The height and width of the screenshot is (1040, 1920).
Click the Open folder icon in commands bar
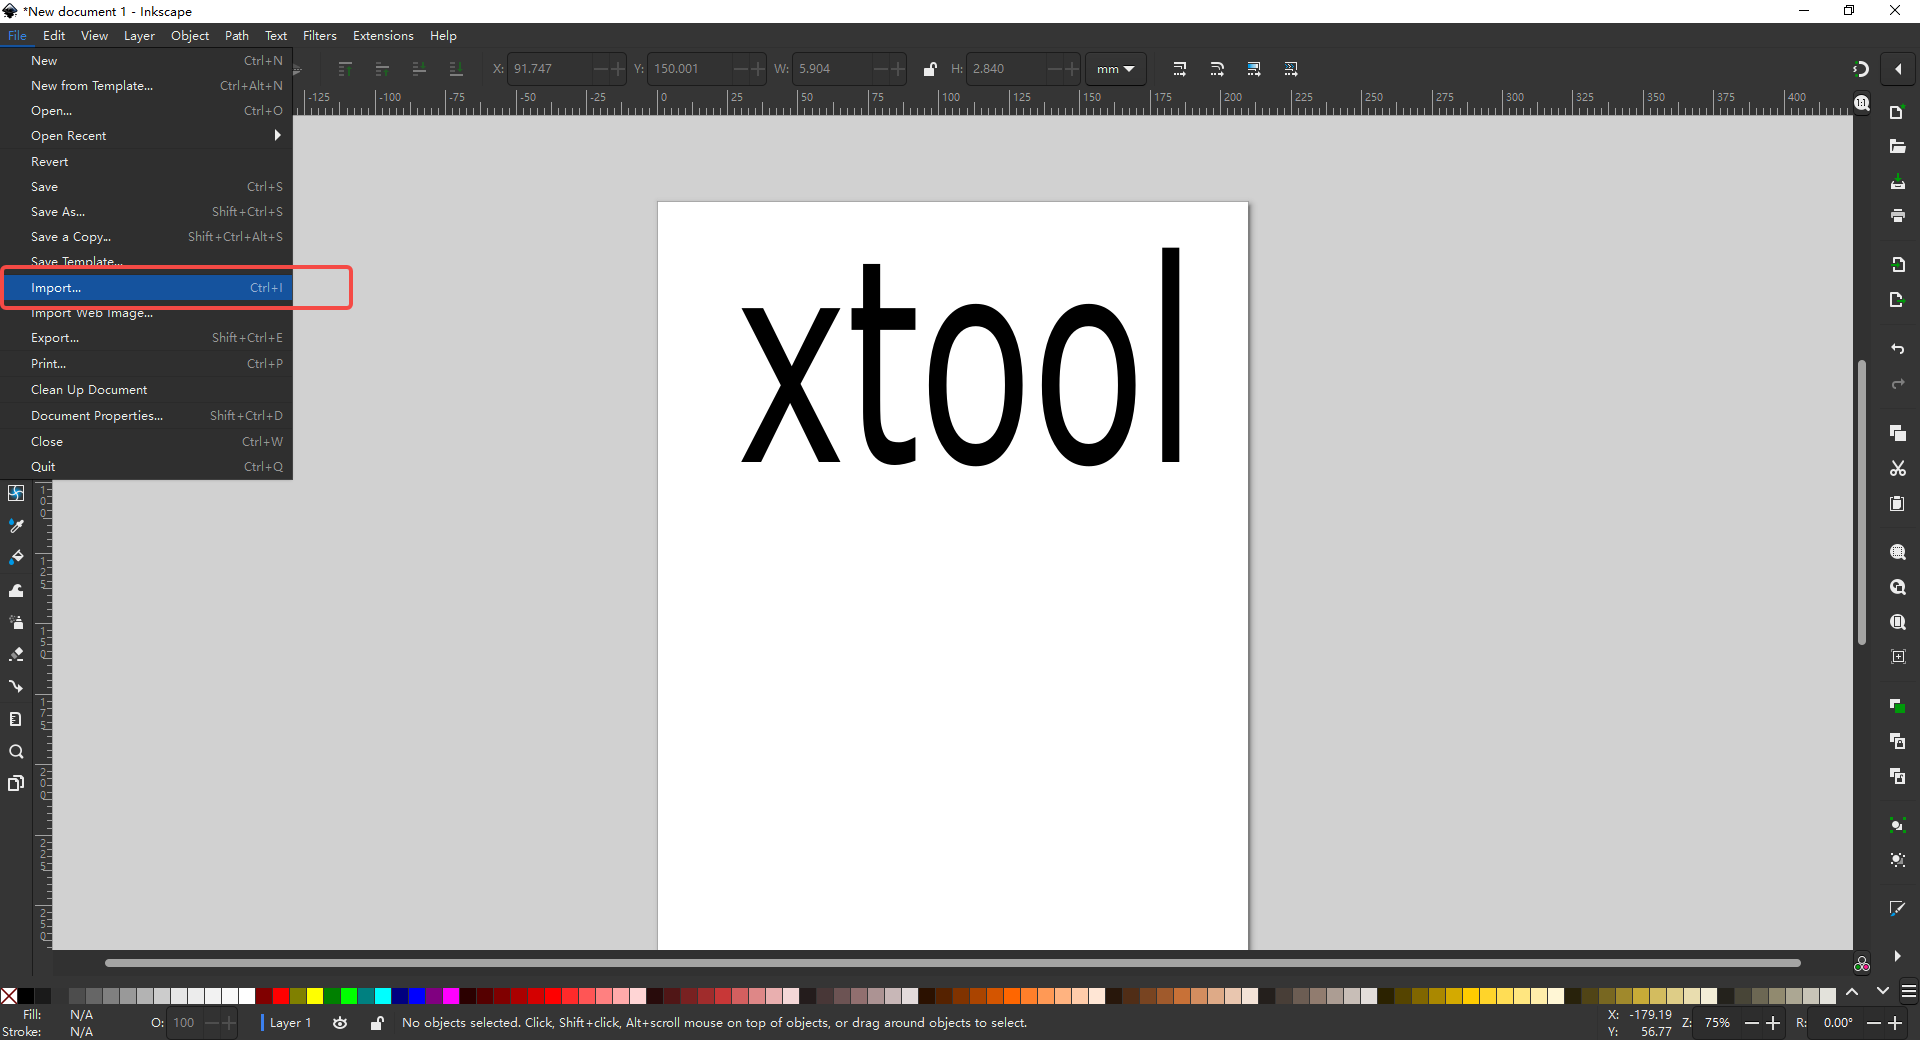[1897, 147]
